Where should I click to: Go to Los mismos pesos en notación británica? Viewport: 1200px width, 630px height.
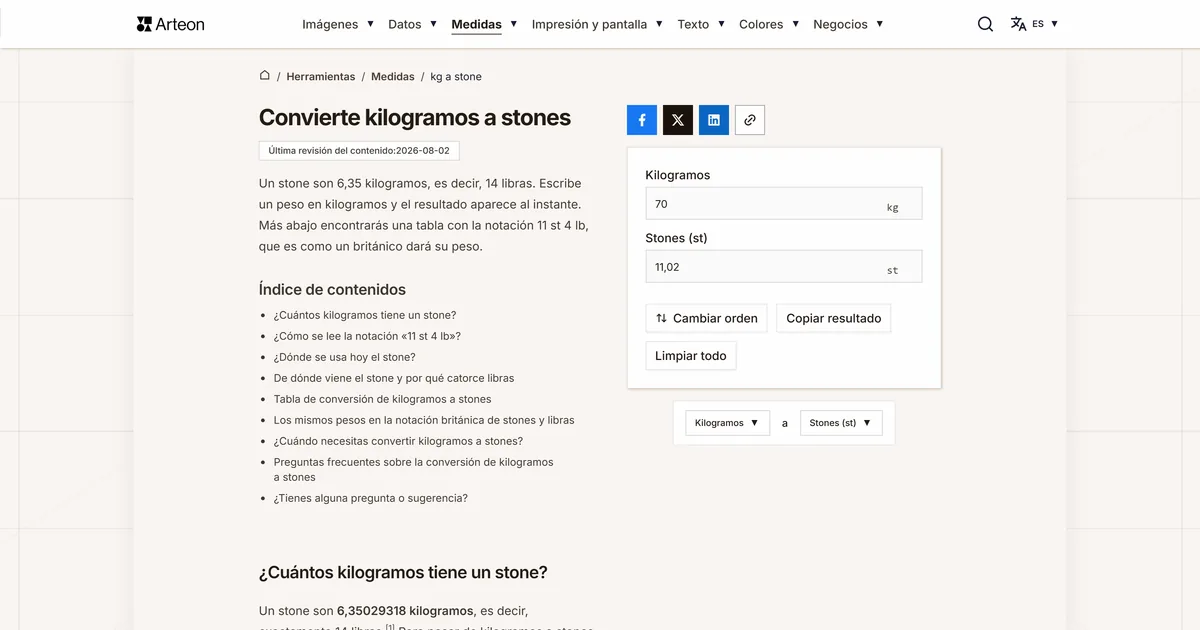click(424, 420)
